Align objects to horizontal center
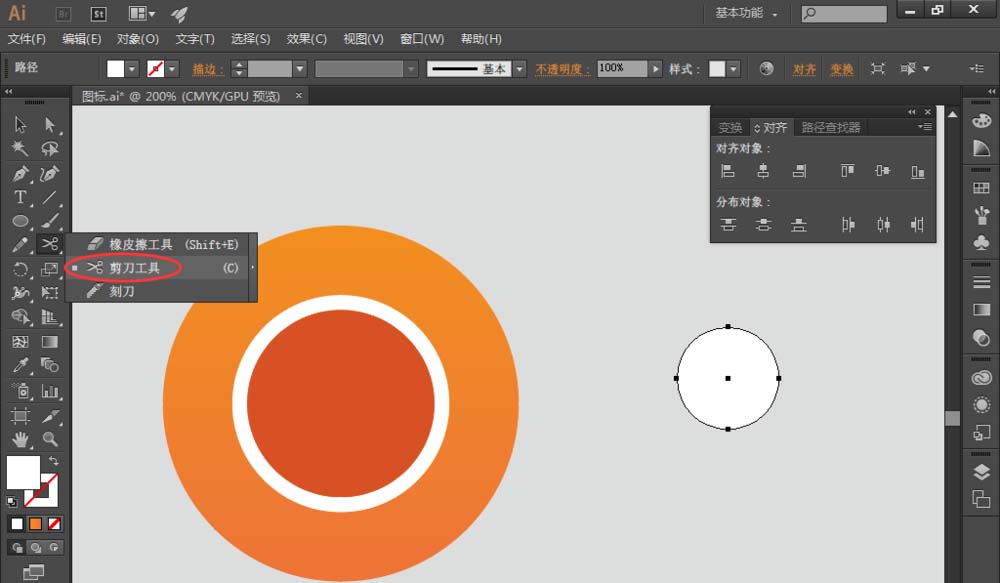1000x583 pixels. [x=763, y=171]
